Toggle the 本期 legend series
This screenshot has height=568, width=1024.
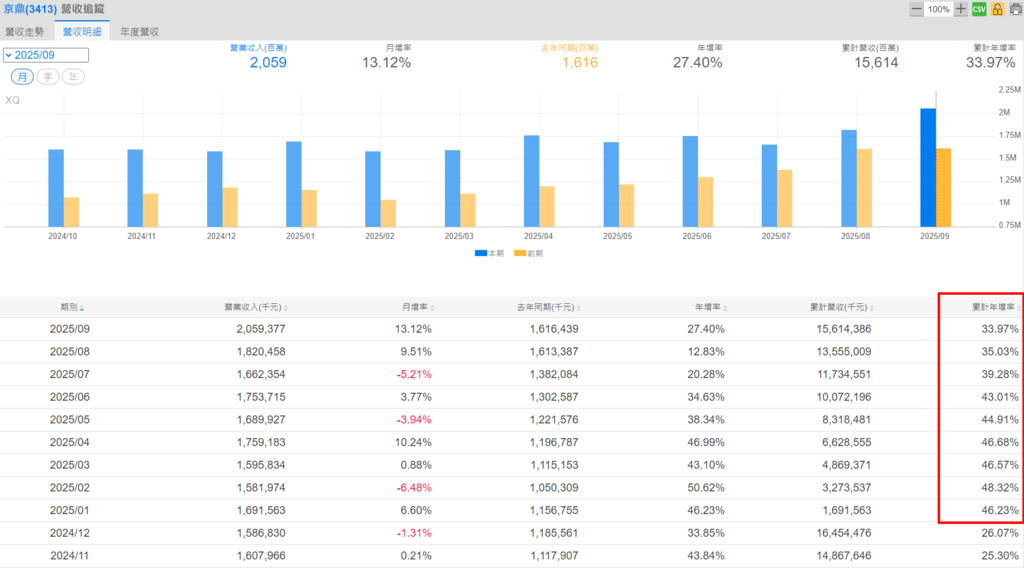pyautogui.click(x=489, y=253)
